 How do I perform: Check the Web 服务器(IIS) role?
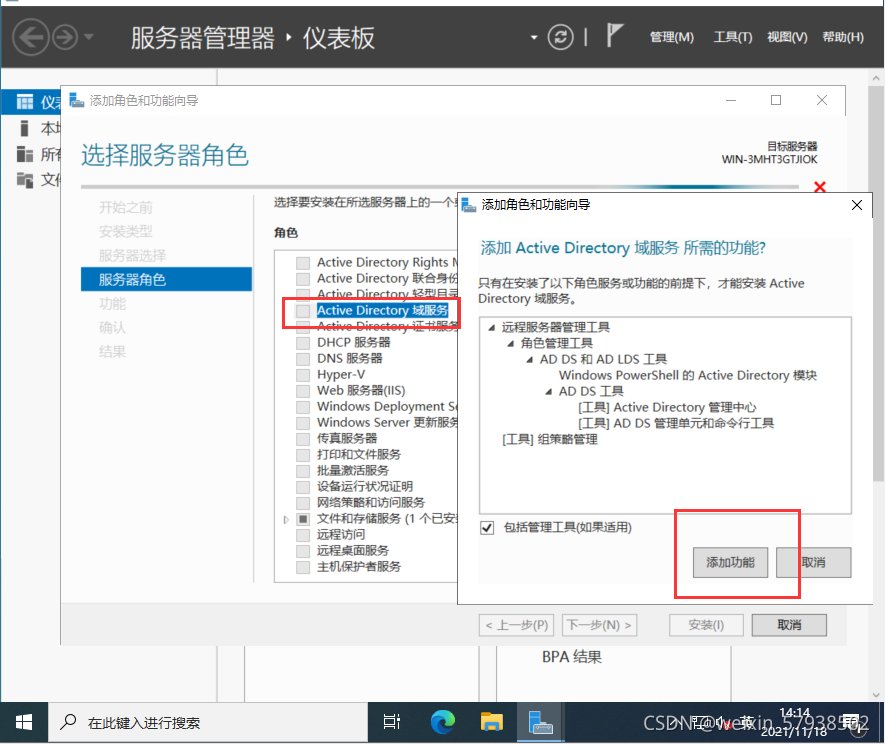pyautogui.click(x=303, y=391)
